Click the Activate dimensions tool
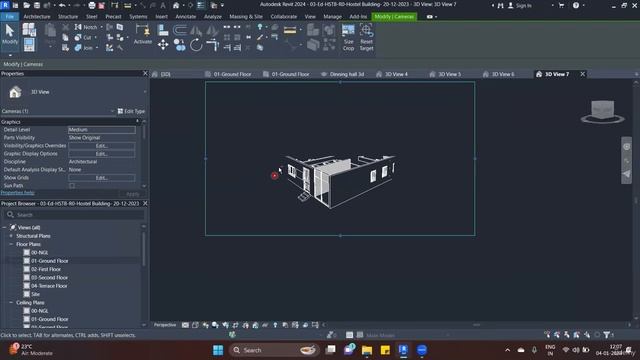 [x=142, y=34]
